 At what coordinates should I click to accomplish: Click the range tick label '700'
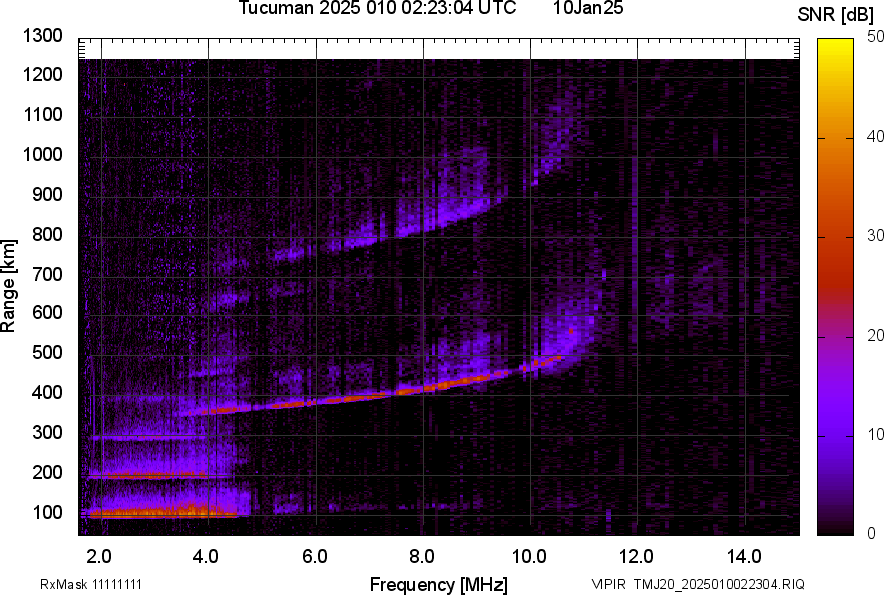[x=47, y=274]
